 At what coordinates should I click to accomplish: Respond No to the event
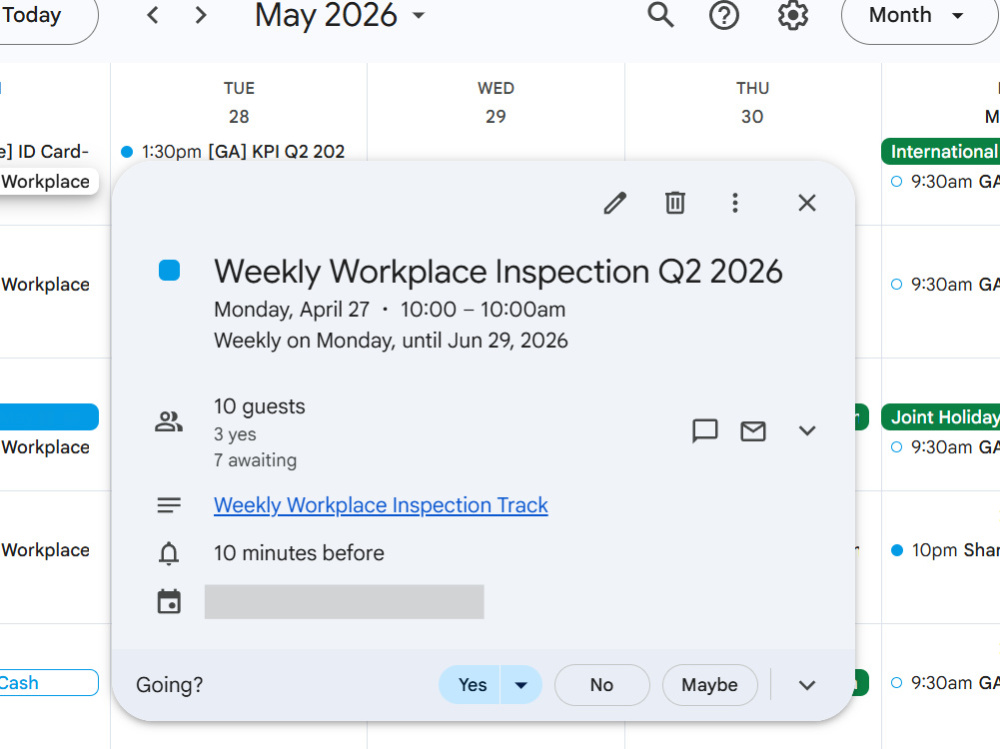pos(601,685)
